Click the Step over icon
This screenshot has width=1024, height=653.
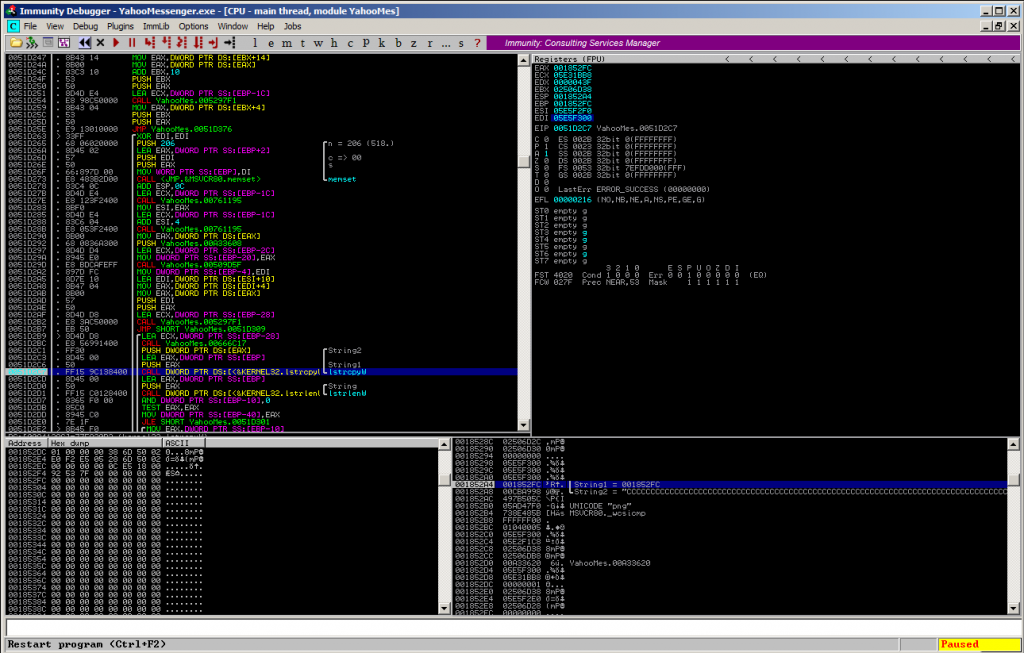coord(166,43)
